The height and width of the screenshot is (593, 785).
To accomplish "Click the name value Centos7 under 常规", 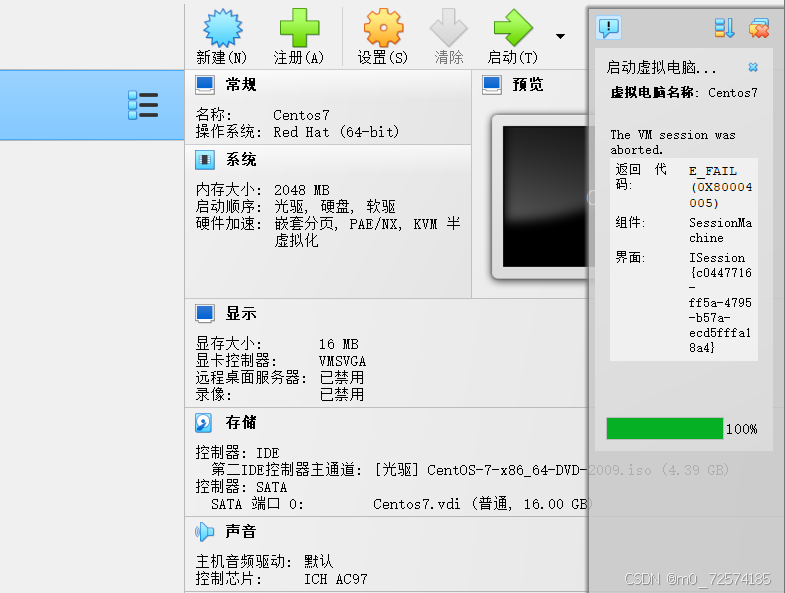I will point(301,115).
